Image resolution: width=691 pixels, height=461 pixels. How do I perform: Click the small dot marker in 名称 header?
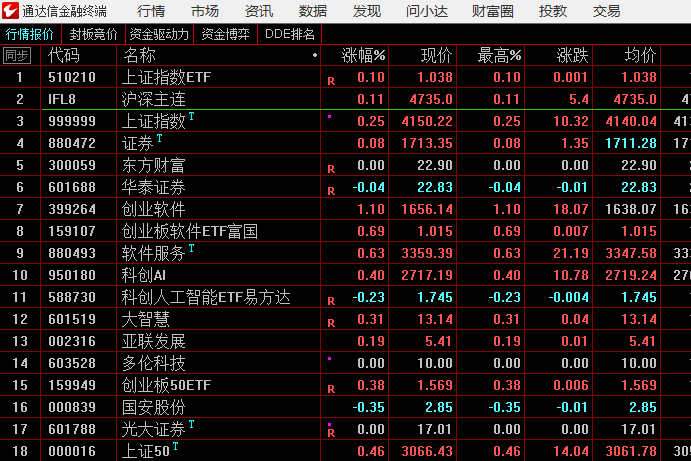pyautogui.click(x=315, y=55)
